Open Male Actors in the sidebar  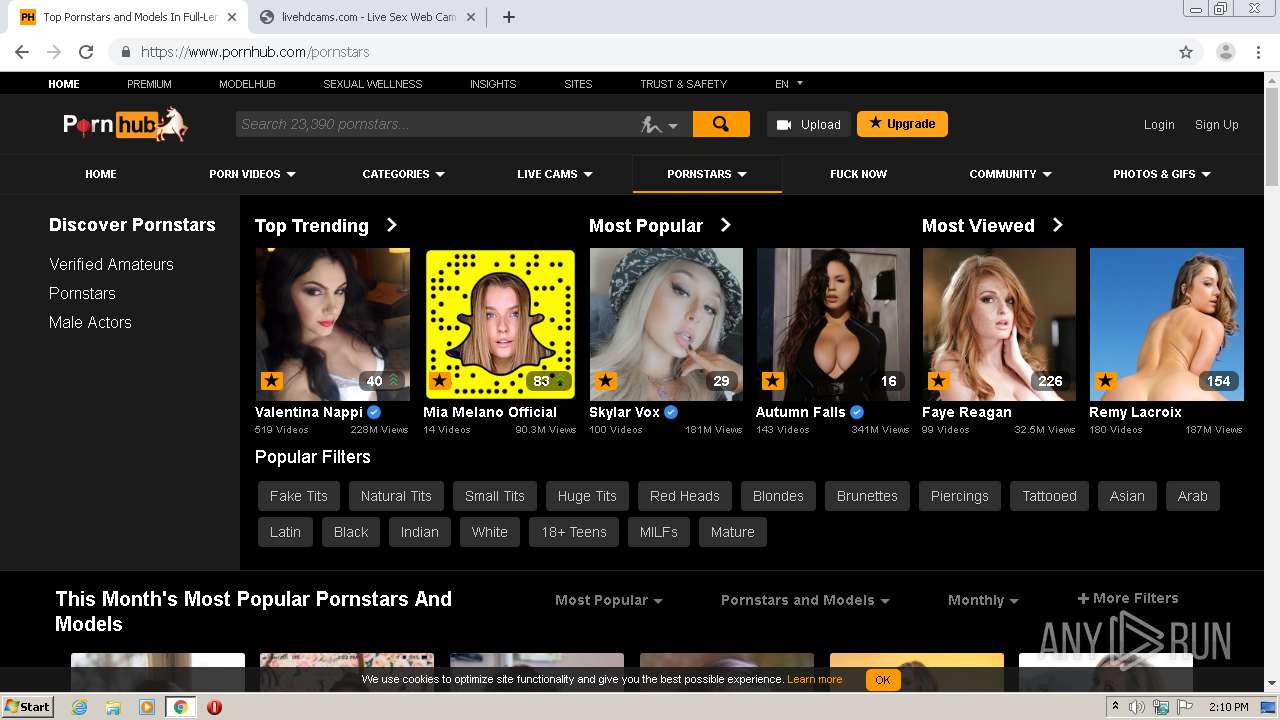coord(90,322)
